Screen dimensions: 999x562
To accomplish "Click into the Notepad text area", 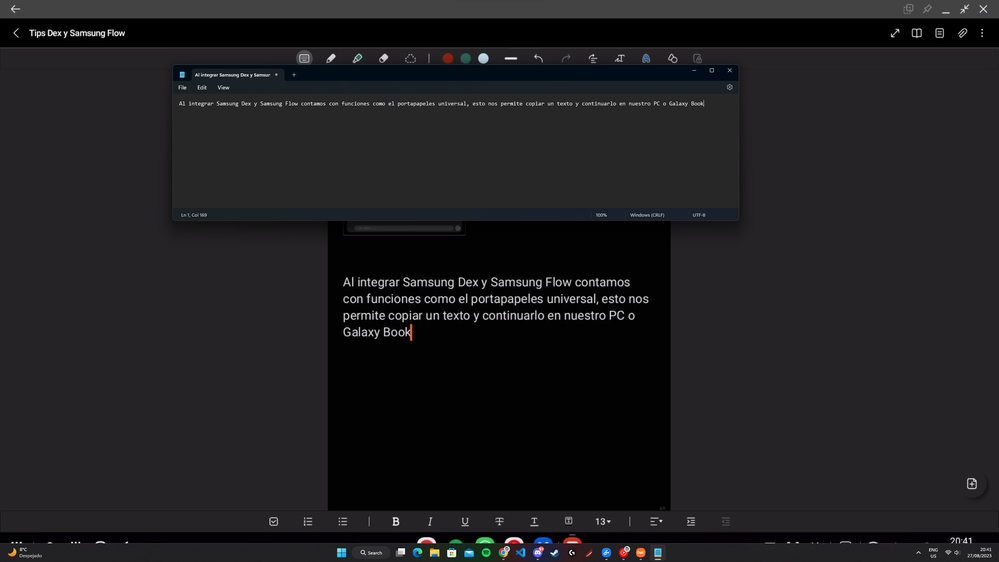I will coord(456,150).
